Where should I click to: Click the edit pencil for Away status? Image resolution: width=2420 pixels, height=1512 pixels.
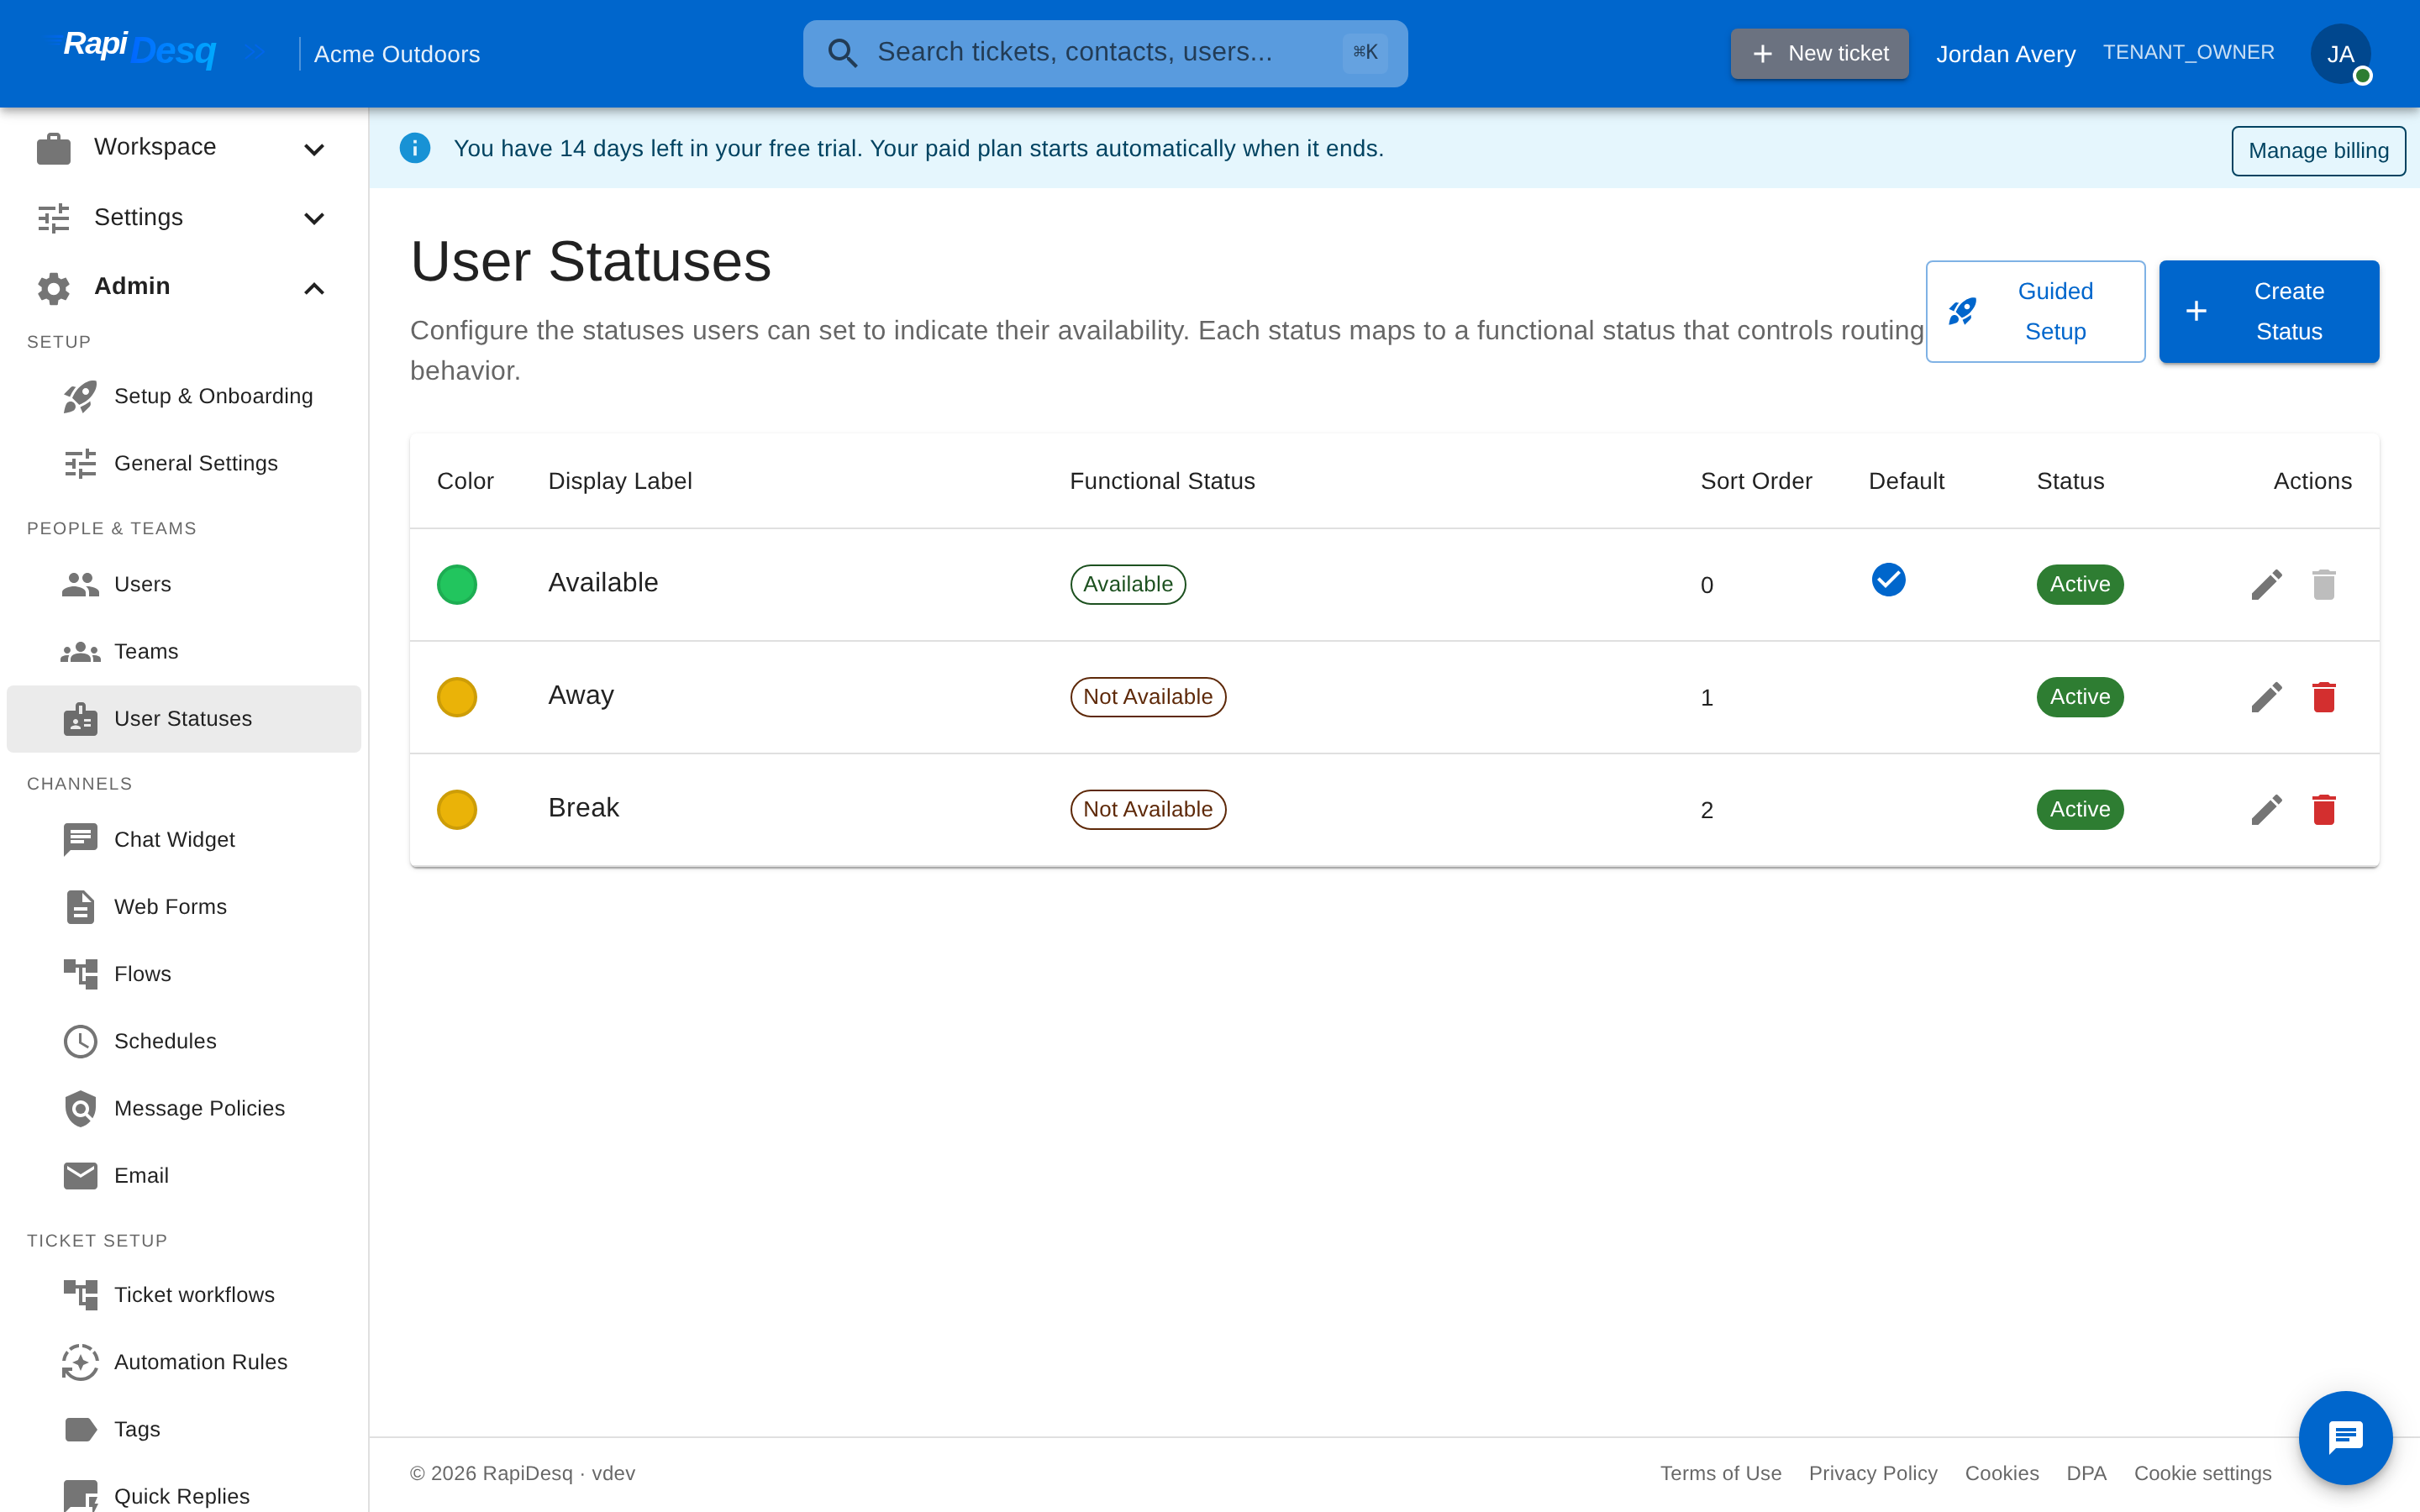point(2266,697)
